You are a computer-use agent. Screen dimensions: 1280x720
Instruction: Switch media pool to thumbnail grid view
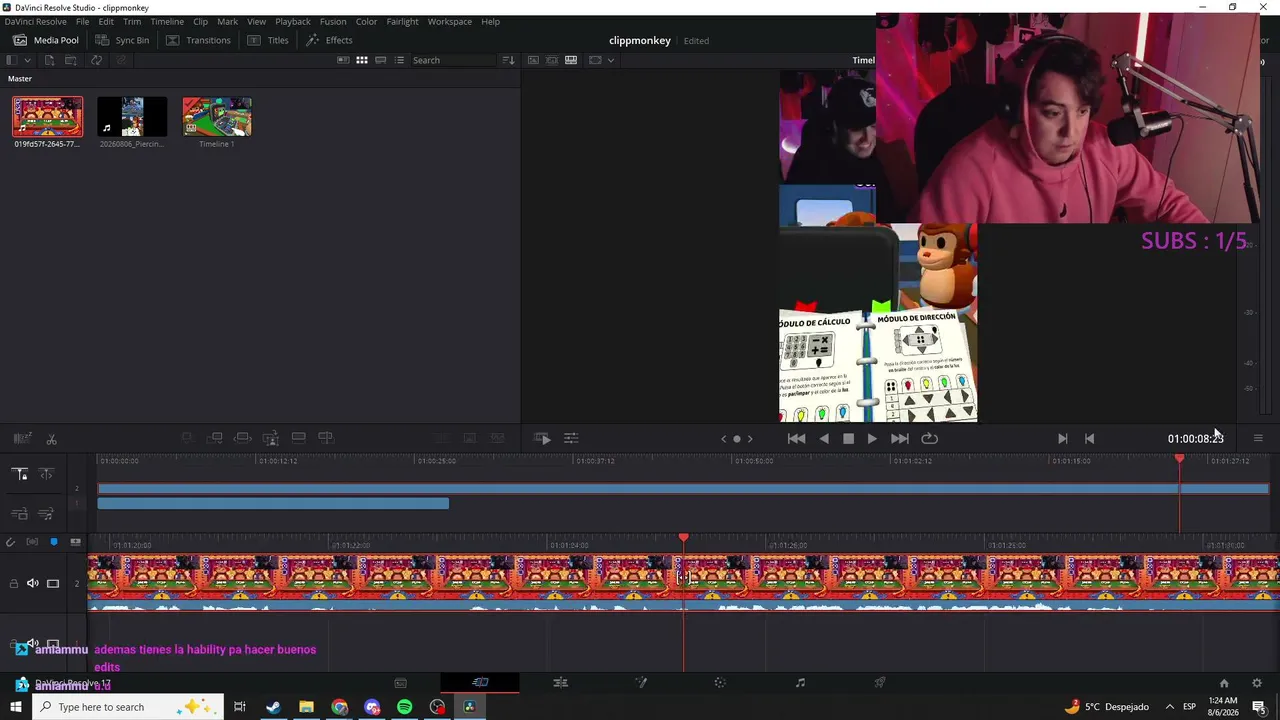(x=362, y=60)
